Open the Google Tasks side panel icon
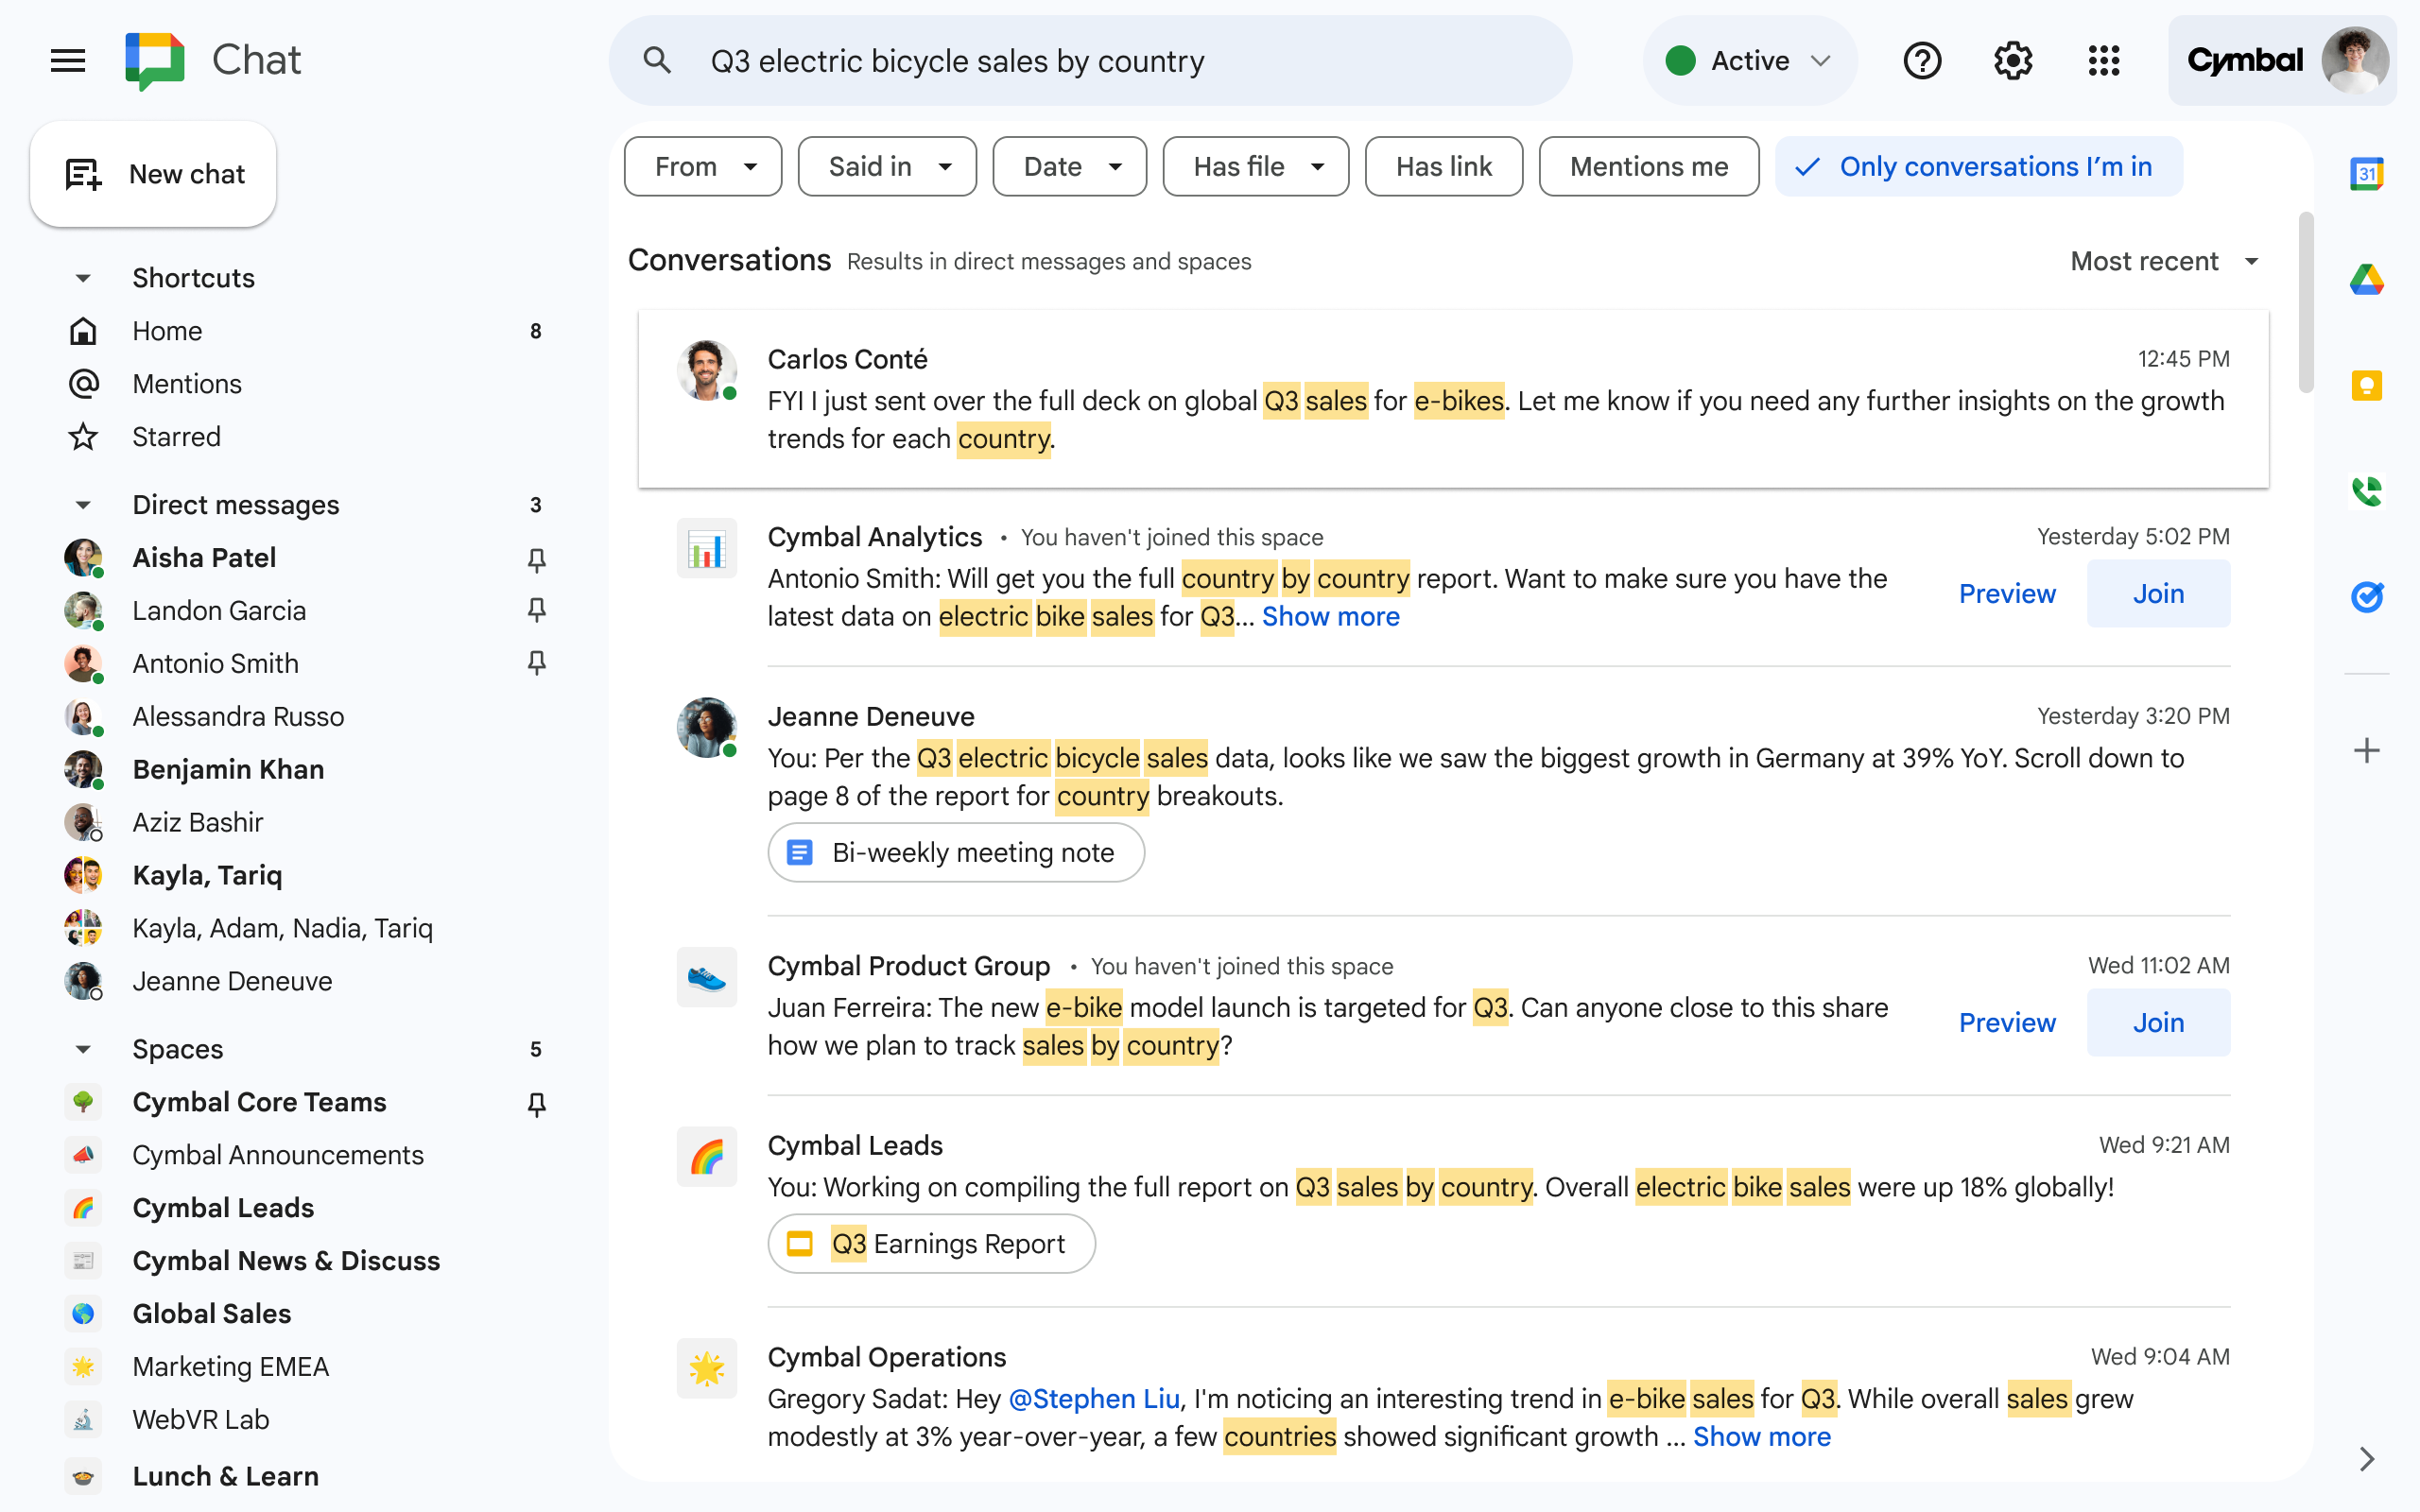This screenshot has height=1512, width=2420. pyautogui.click(x=2366, y=597)
